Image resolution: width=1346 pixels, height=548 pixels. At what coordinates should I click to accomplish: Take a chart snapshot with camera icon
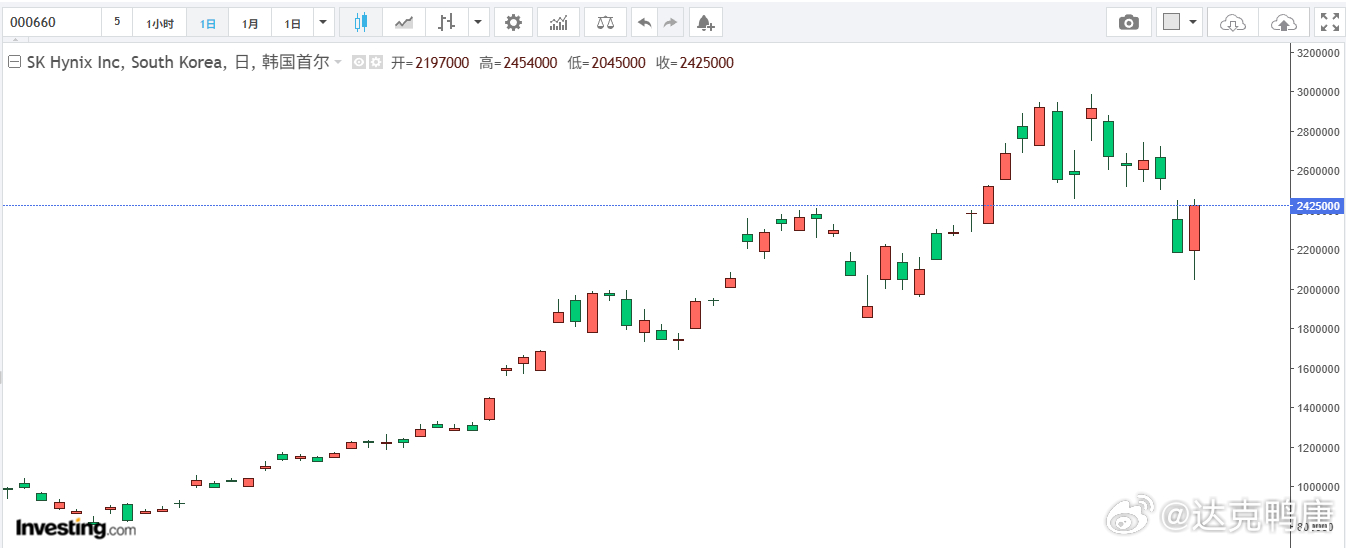coord(1129,22)
